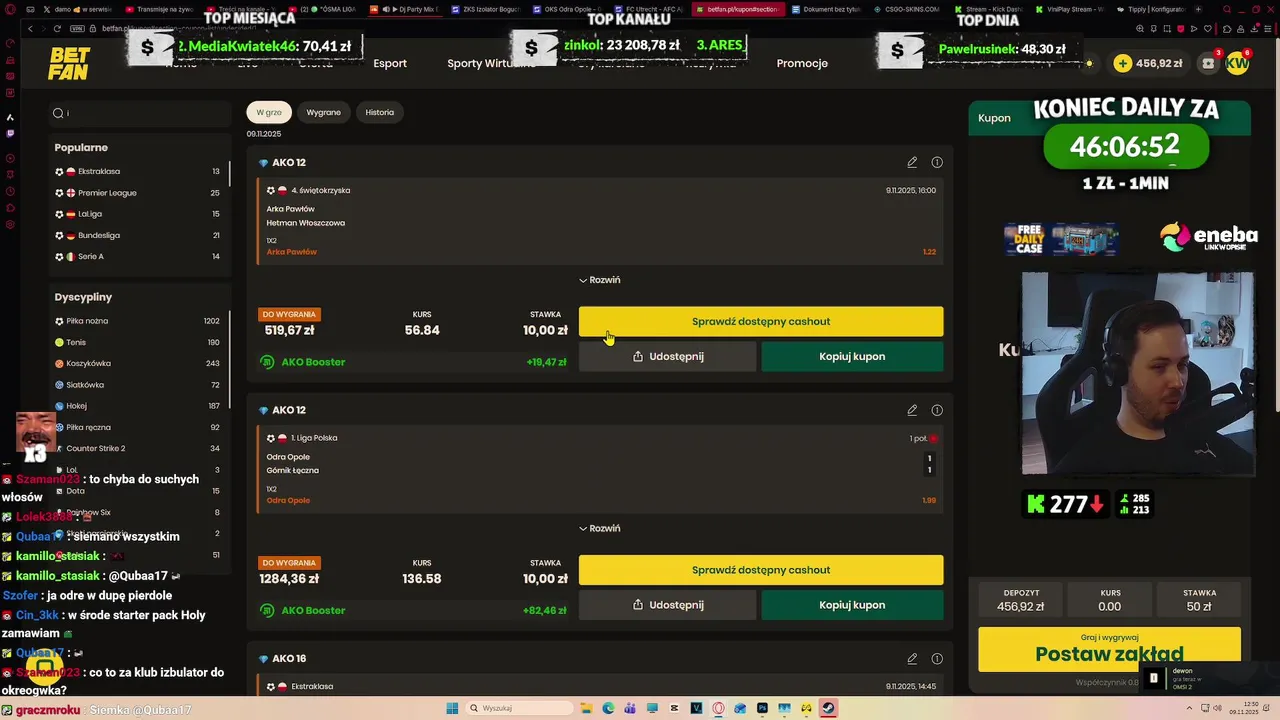The height and width of the screenshot is (720, 1280).
Task: Select Siatkówka discipline
Action: click(x=137, y=385)
